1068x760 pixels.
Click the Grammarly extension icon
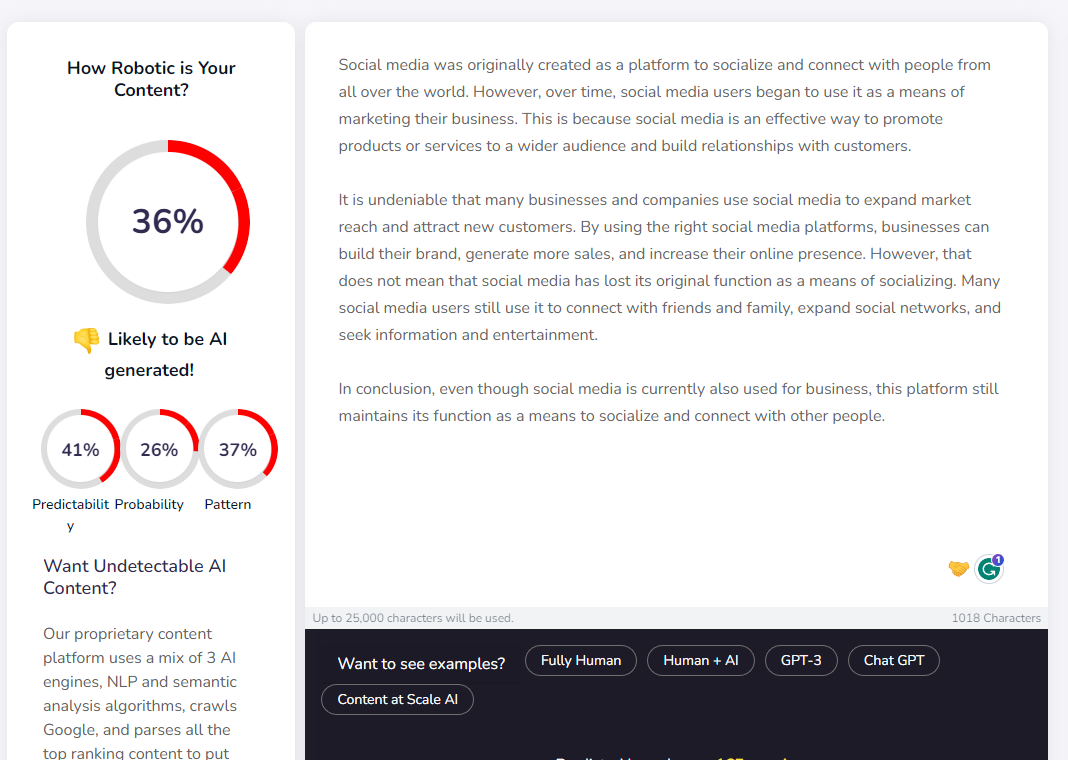click(x=988, y=569)
